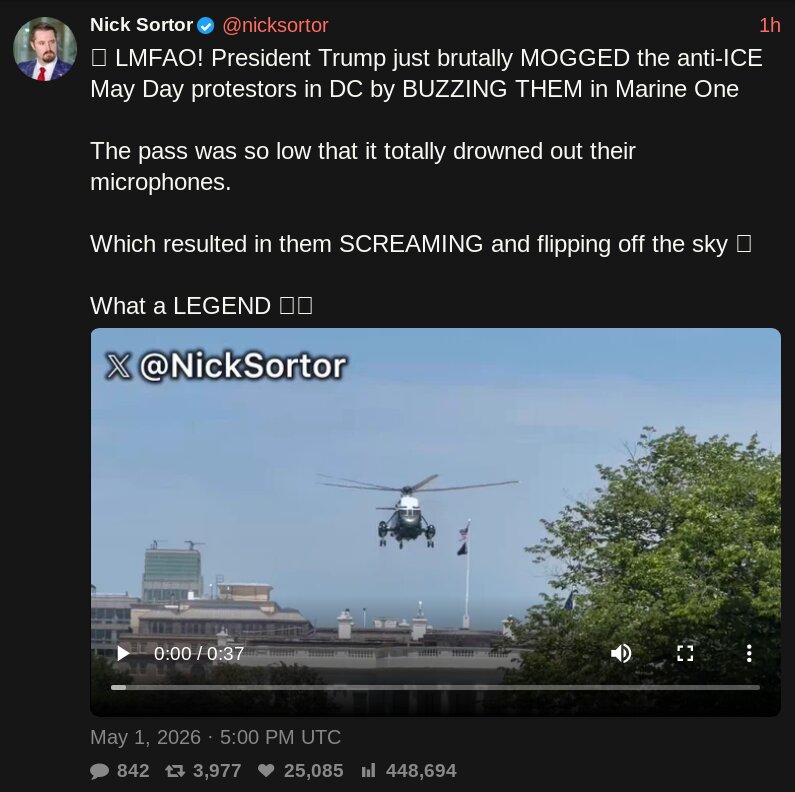Seek along the video progress bar
795x792 pixels.
(x=435, y=688)
